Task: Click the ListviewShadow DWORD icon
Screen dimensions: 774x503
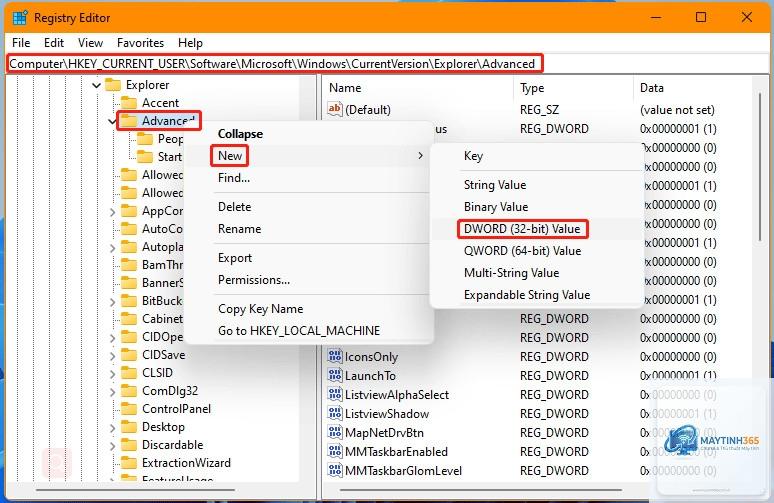Action: point(335,413)
